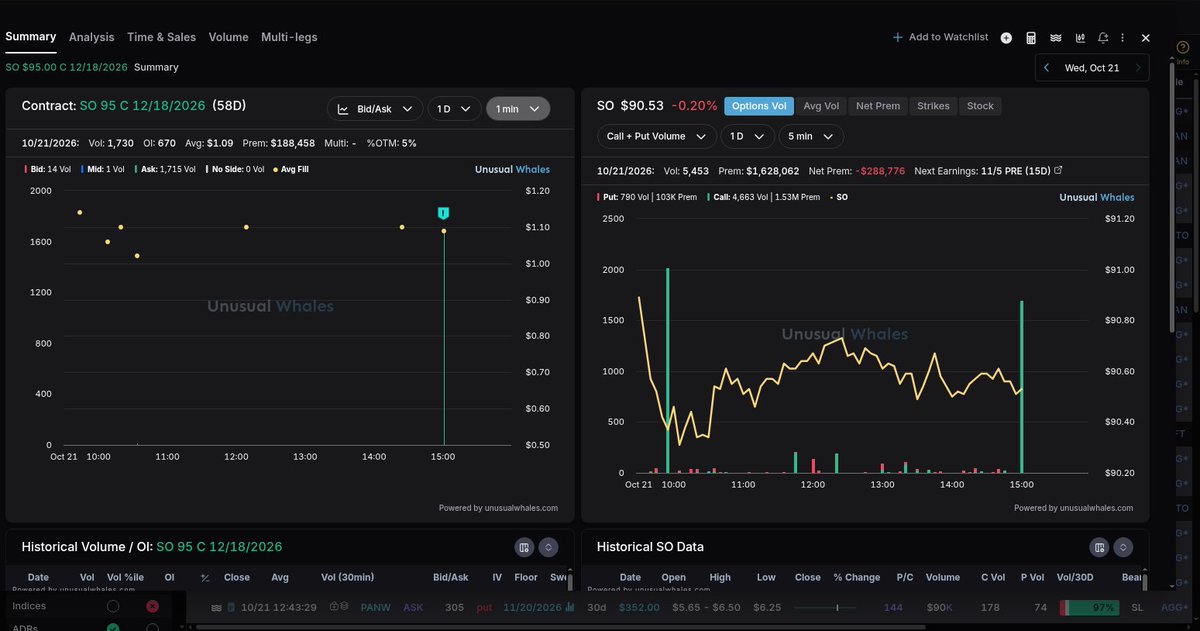1200x631 pixels.
Task: Open the 5 min interval dropdown
Action: click(x=813, y=136)
